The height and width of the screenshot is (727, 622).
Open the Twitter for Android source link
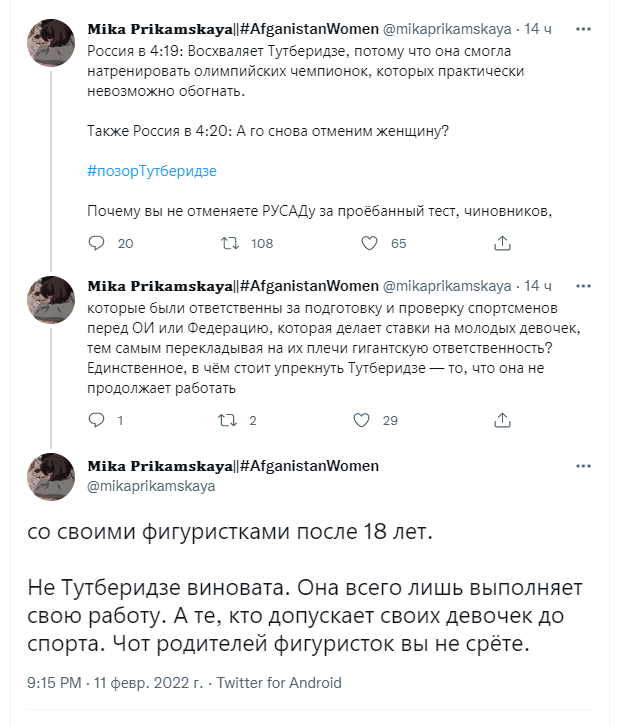coord(279,683)
